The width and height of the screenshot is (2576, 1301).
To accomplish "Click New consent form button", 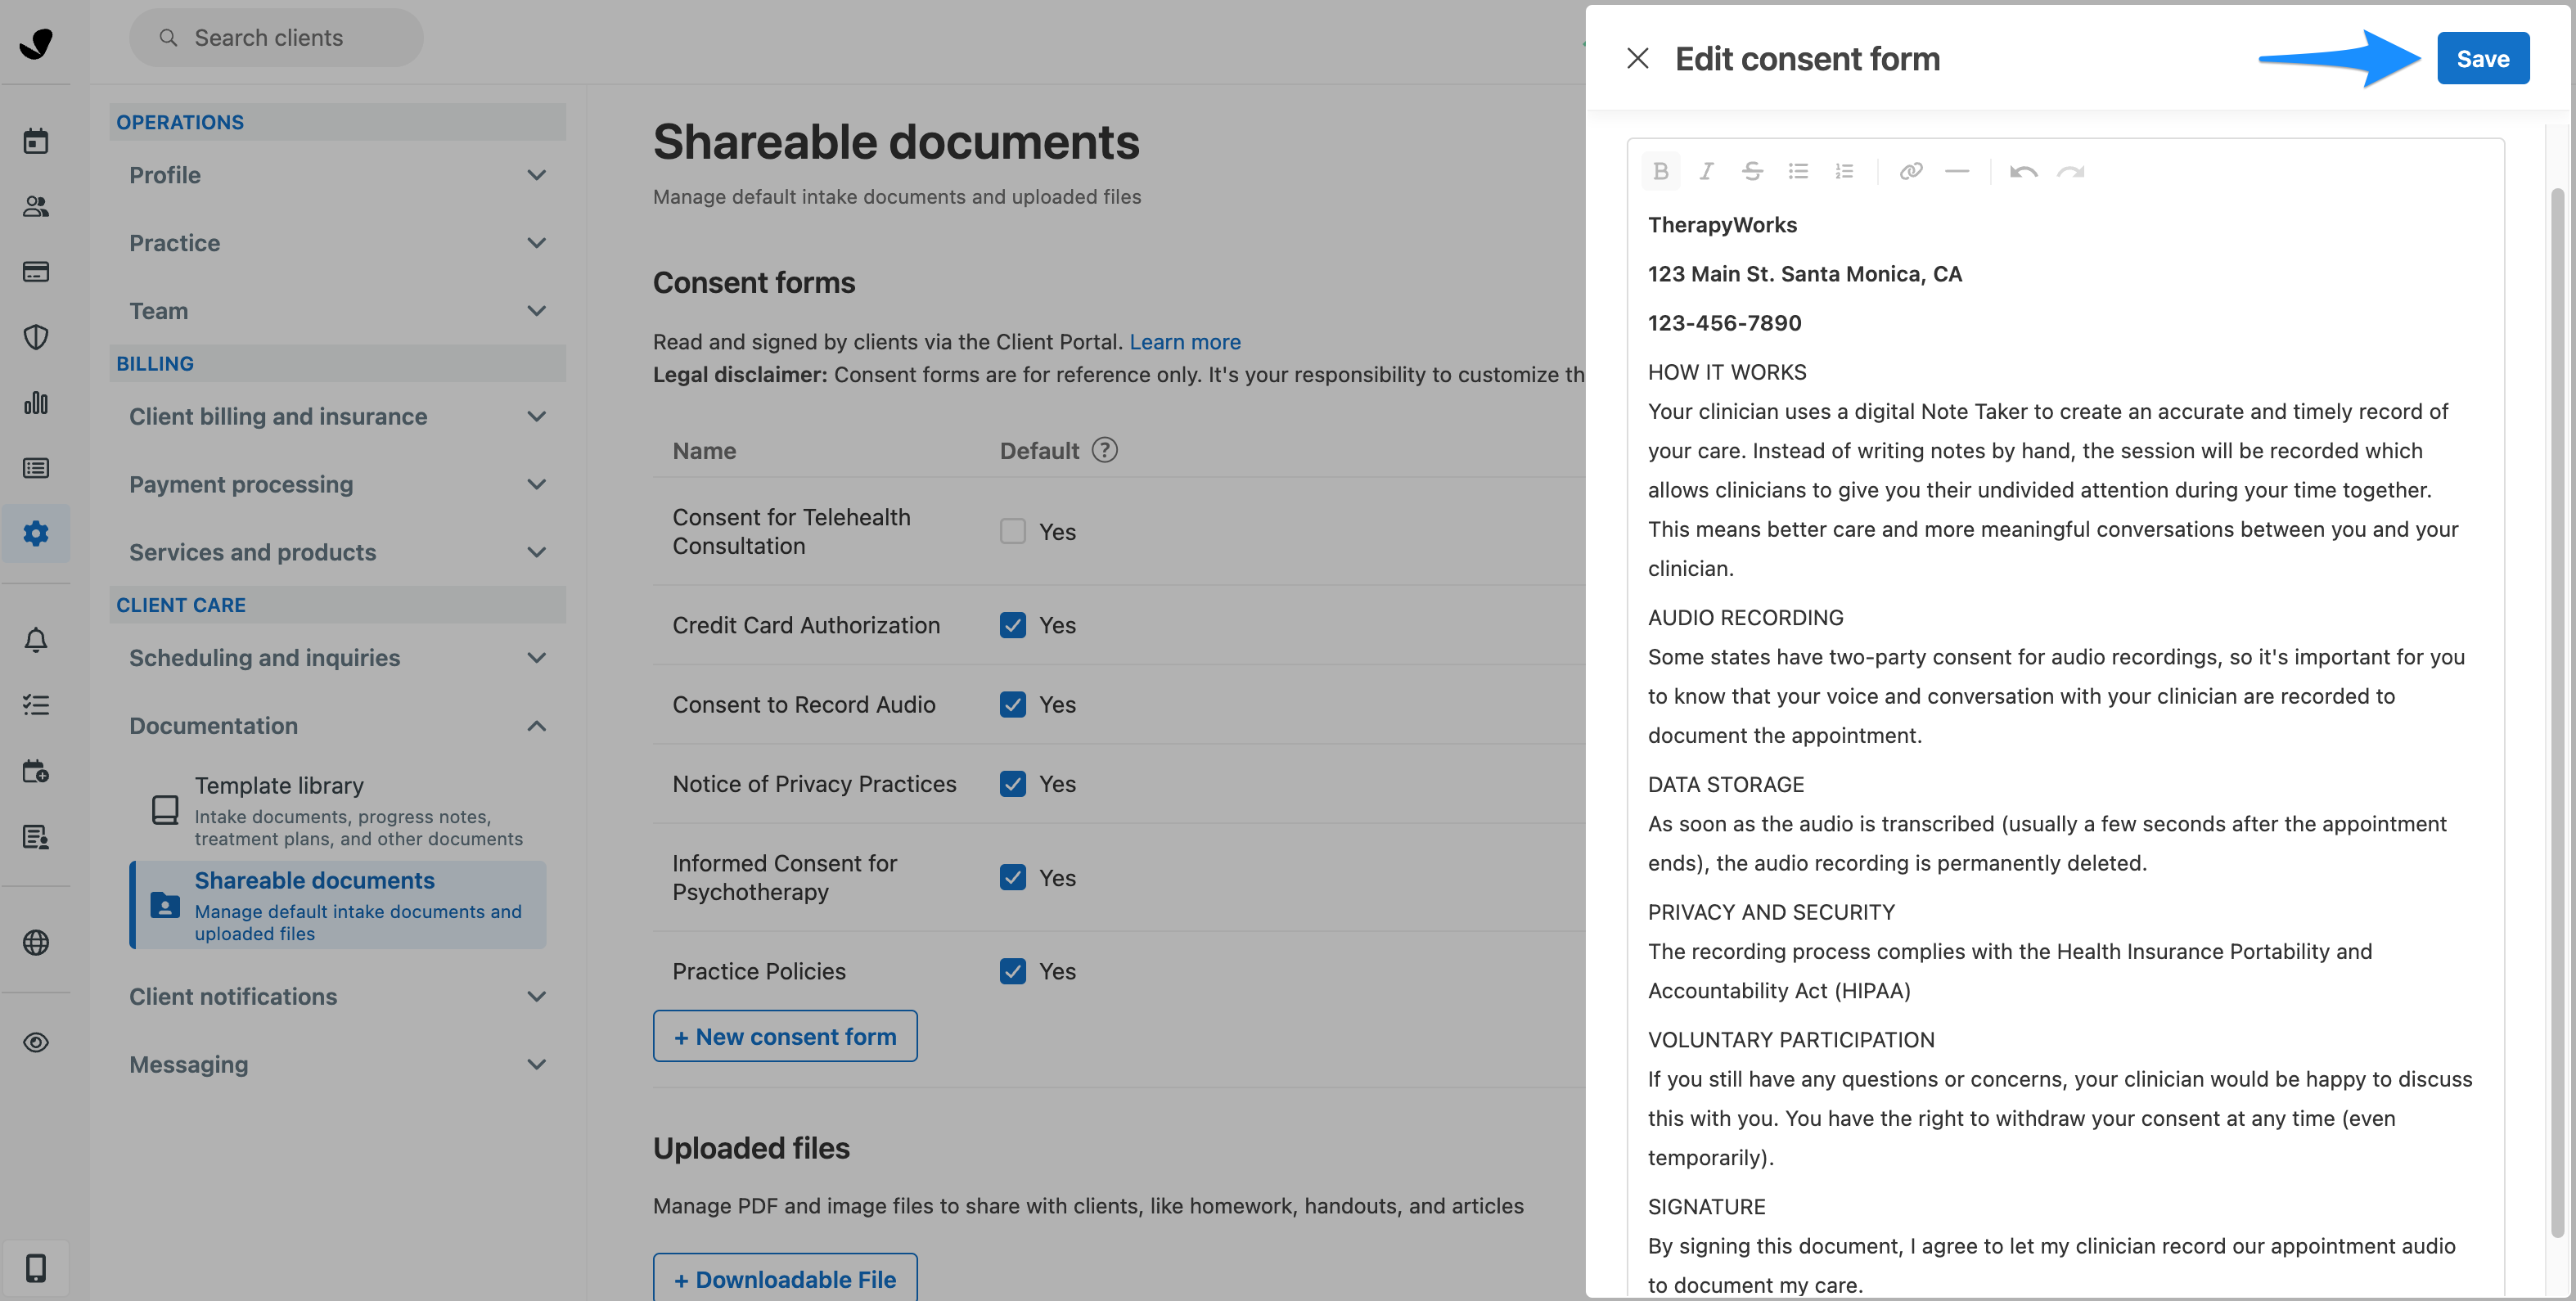I will tap(785, 1036).
